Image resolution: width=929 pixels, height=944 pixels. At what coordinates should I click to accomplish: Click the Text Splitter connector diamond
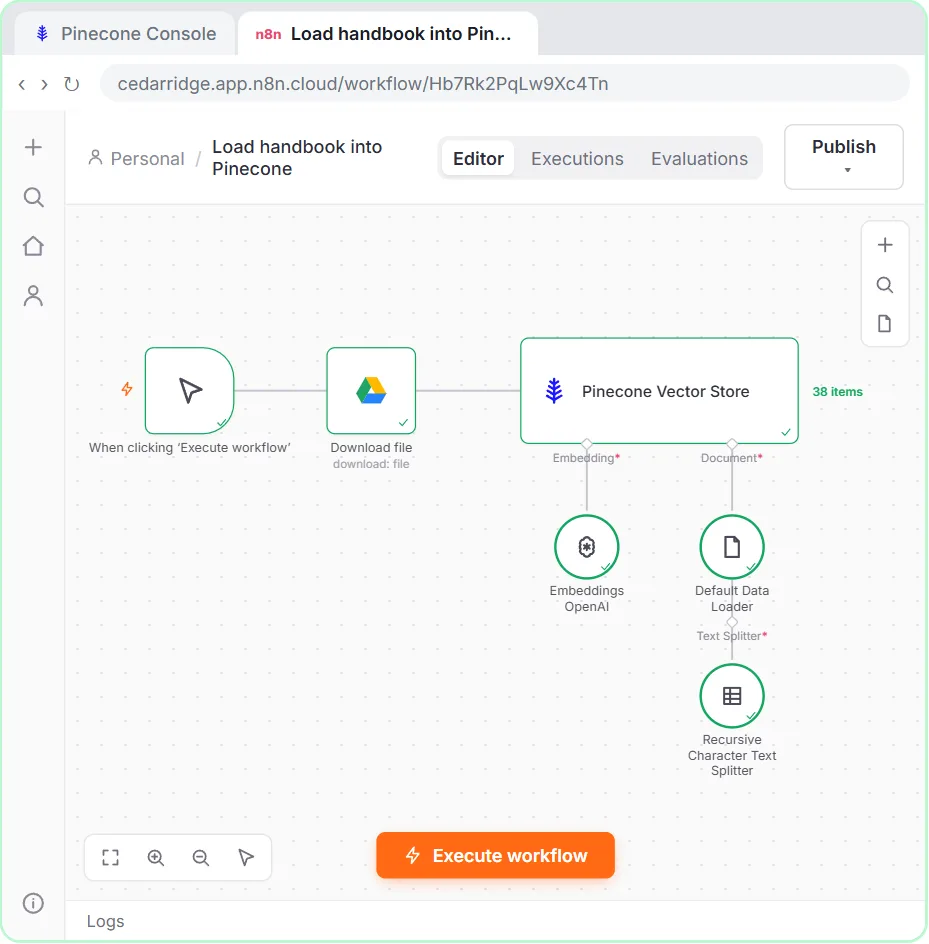tap(732, 622)
